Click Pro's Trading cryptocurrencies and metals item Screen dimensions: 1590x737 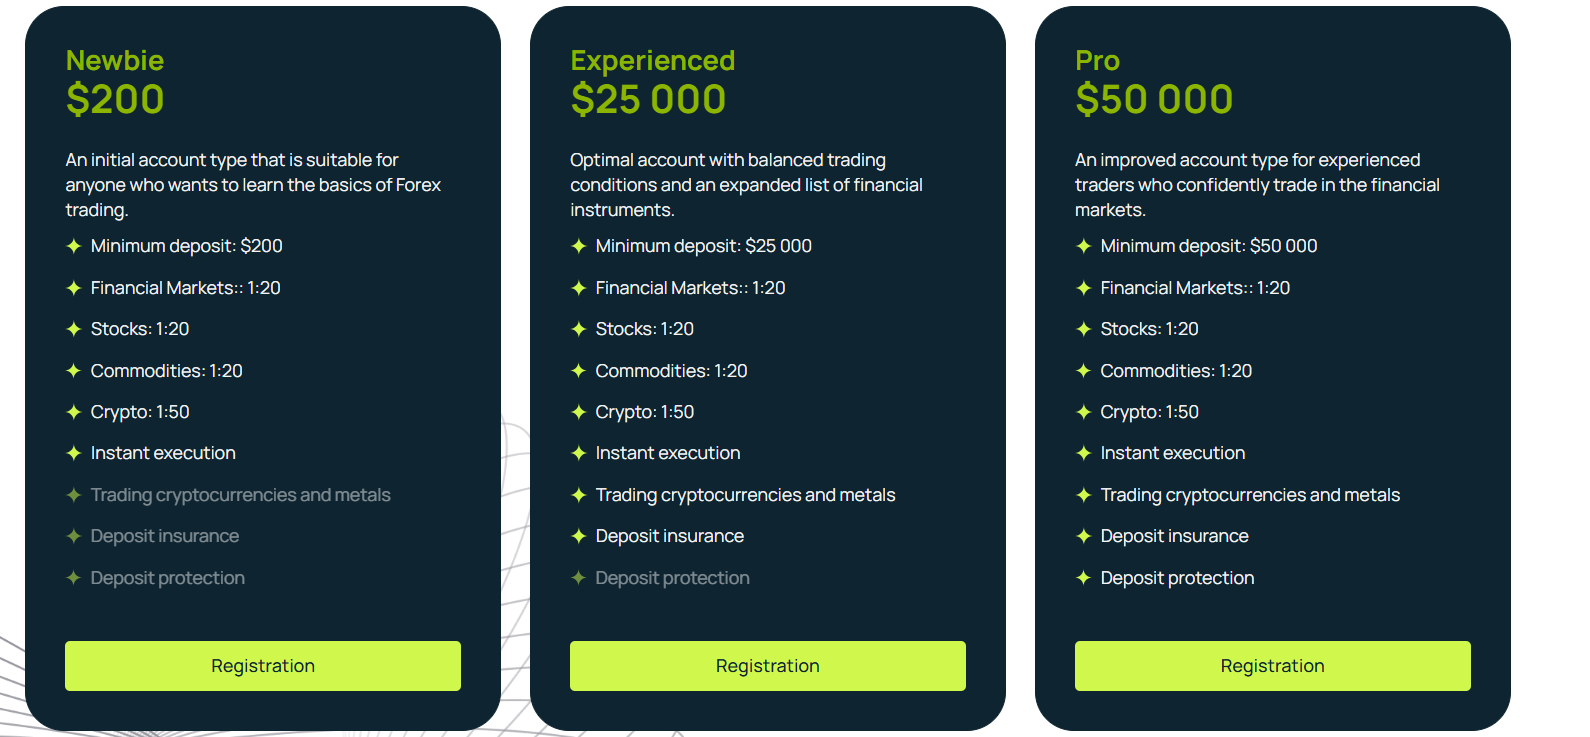click(x=1250, y=495)
